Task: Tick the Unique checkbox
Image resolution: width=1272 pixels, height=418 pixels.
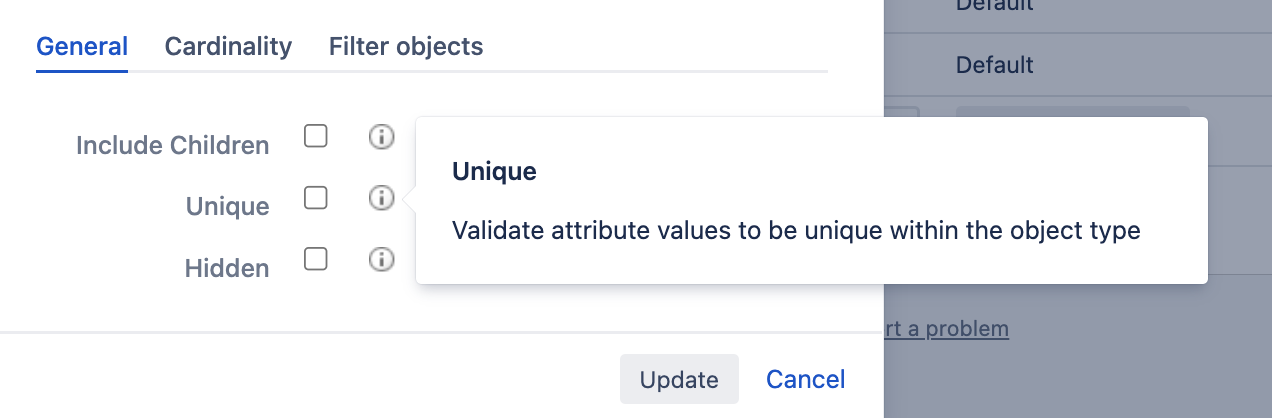Action: point(316,198)
